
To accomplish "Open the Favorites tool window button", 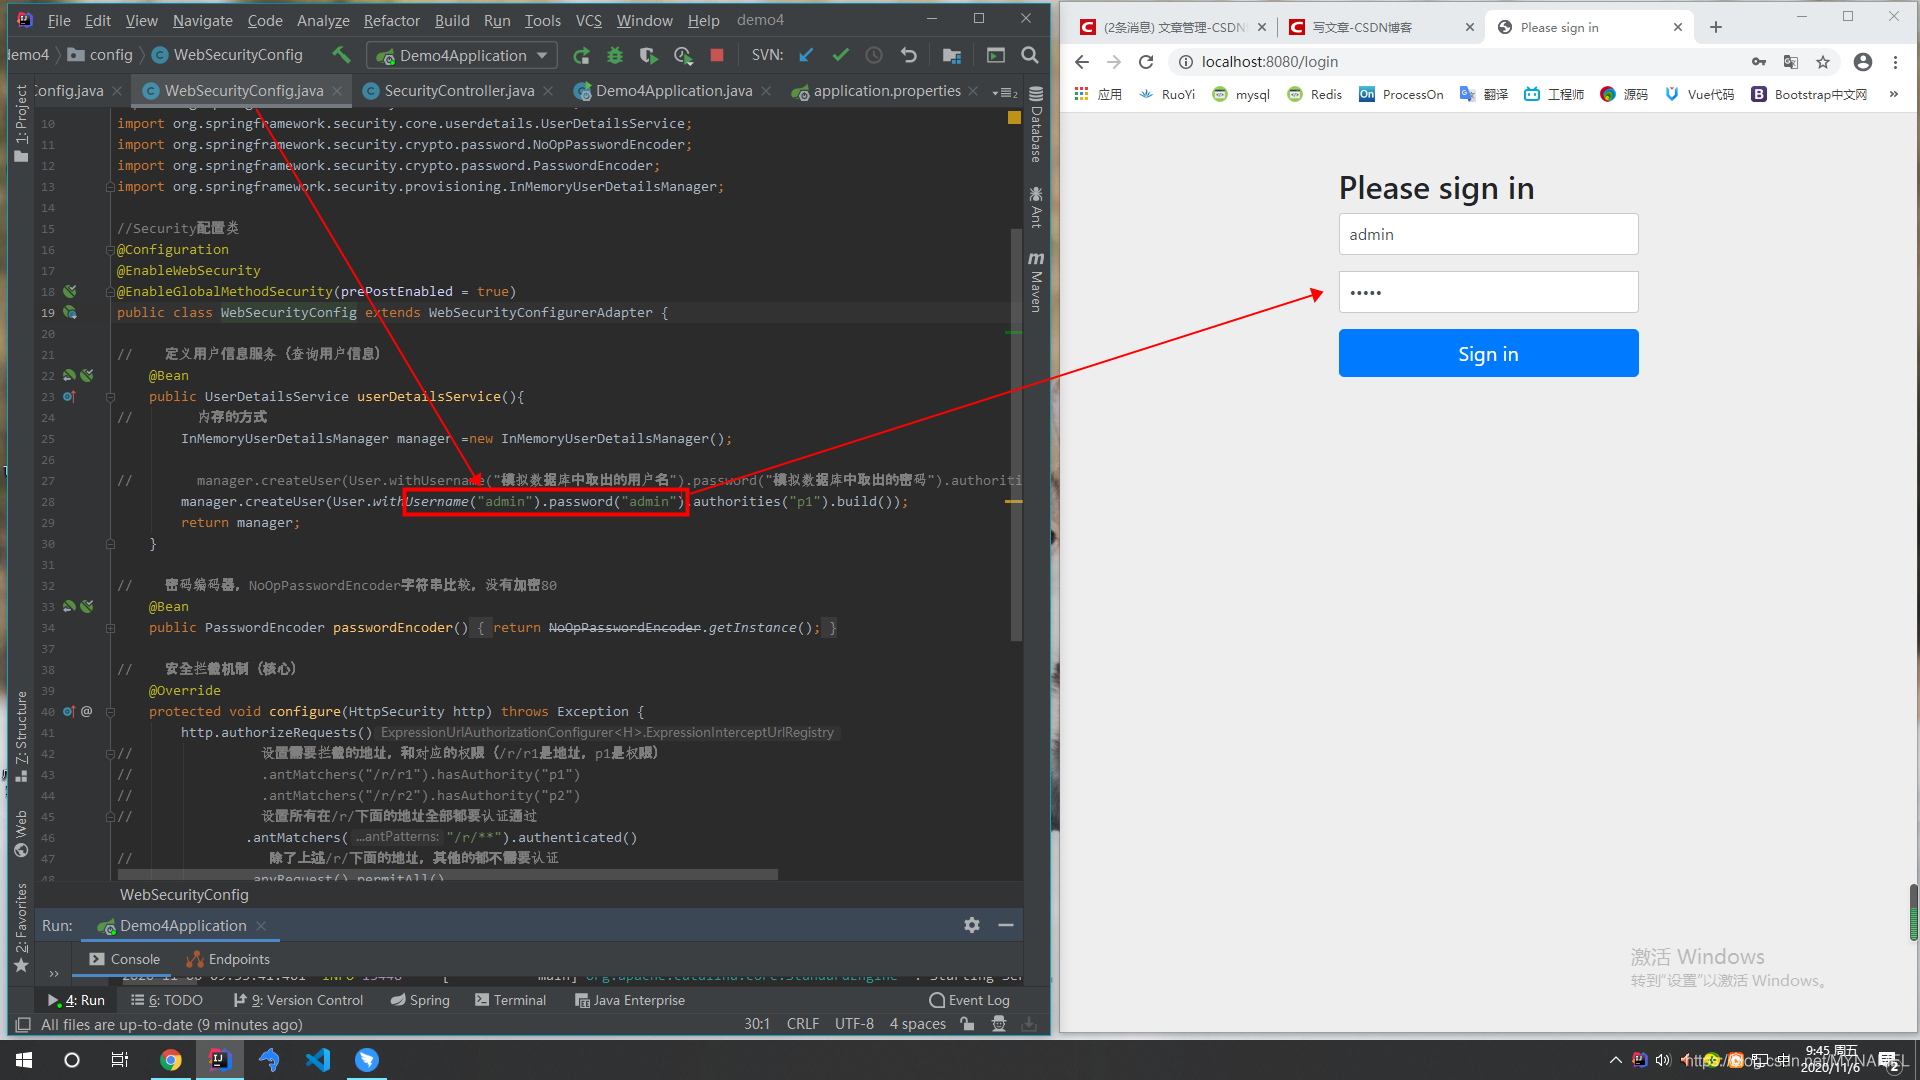I will pyautogui.click(x=21, y=928).
